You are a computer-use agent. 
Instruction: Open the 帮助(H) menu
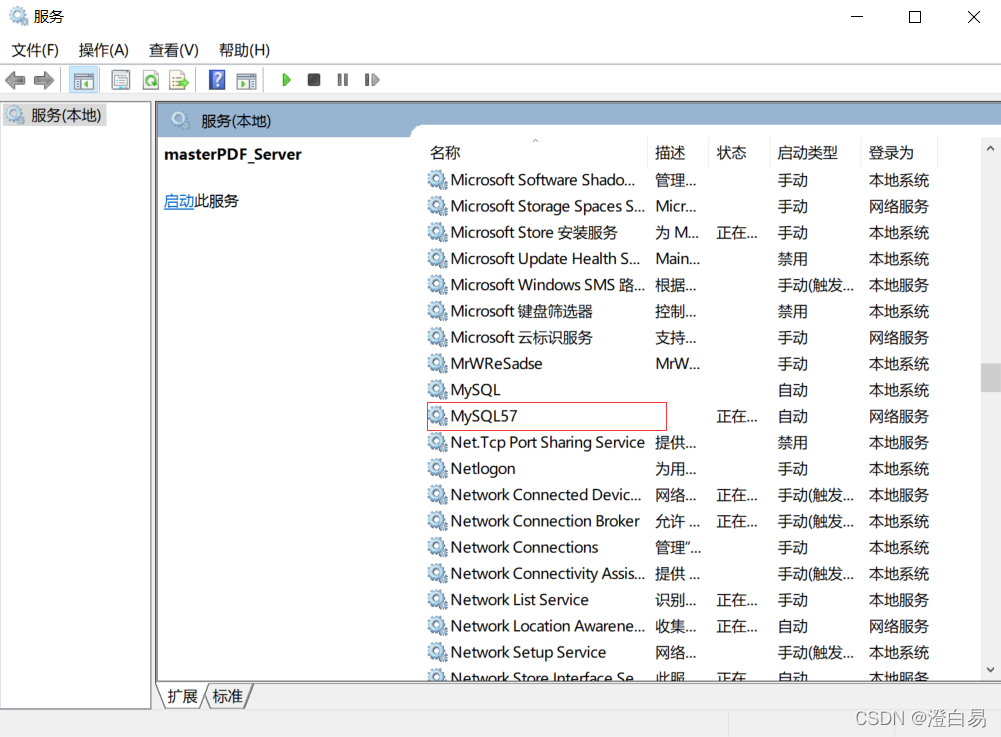pos(244,50)
